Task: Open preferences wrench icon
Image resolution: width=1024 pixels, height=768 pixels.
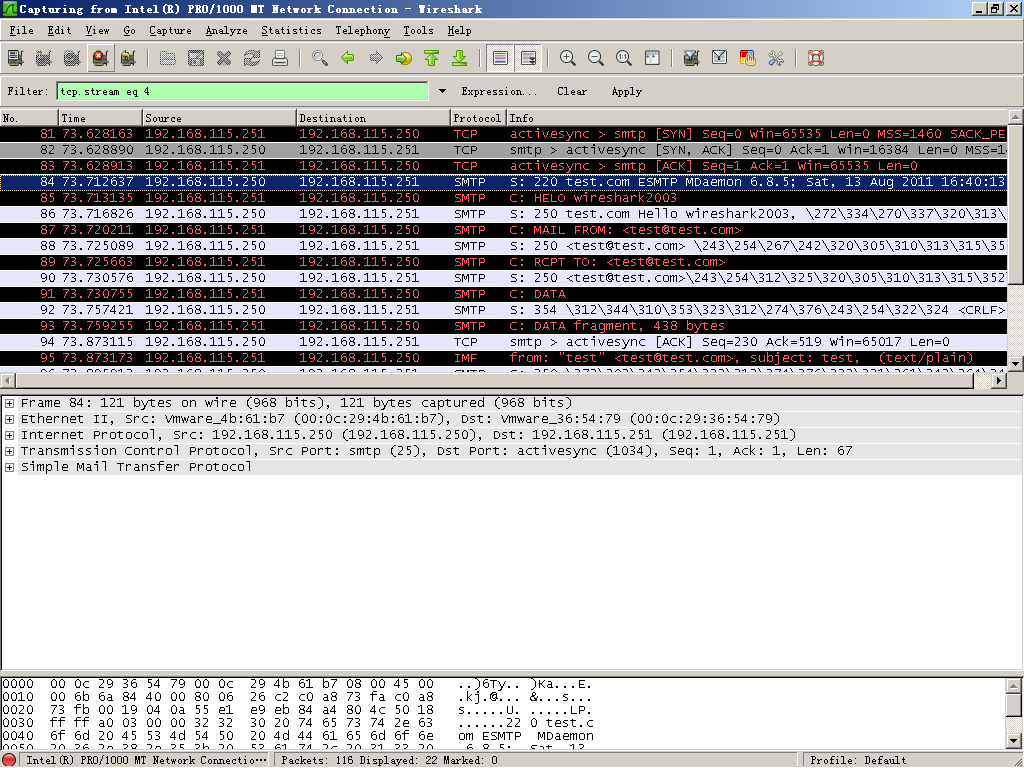Action: pos(776,58)
